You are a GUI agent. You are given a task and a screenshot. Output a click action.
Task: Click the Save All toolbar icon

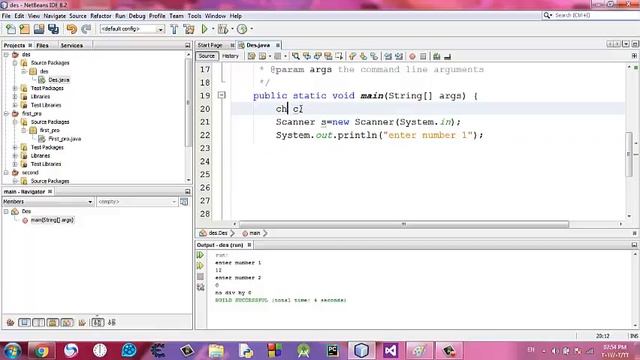pyautogui.click(x=53, y=29)
